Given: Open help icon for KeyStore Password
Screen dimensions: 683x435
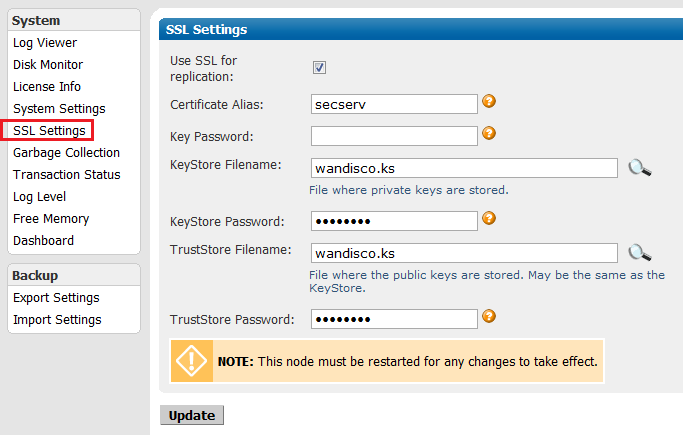Looking at the screenshot, I should coord(489,218).
